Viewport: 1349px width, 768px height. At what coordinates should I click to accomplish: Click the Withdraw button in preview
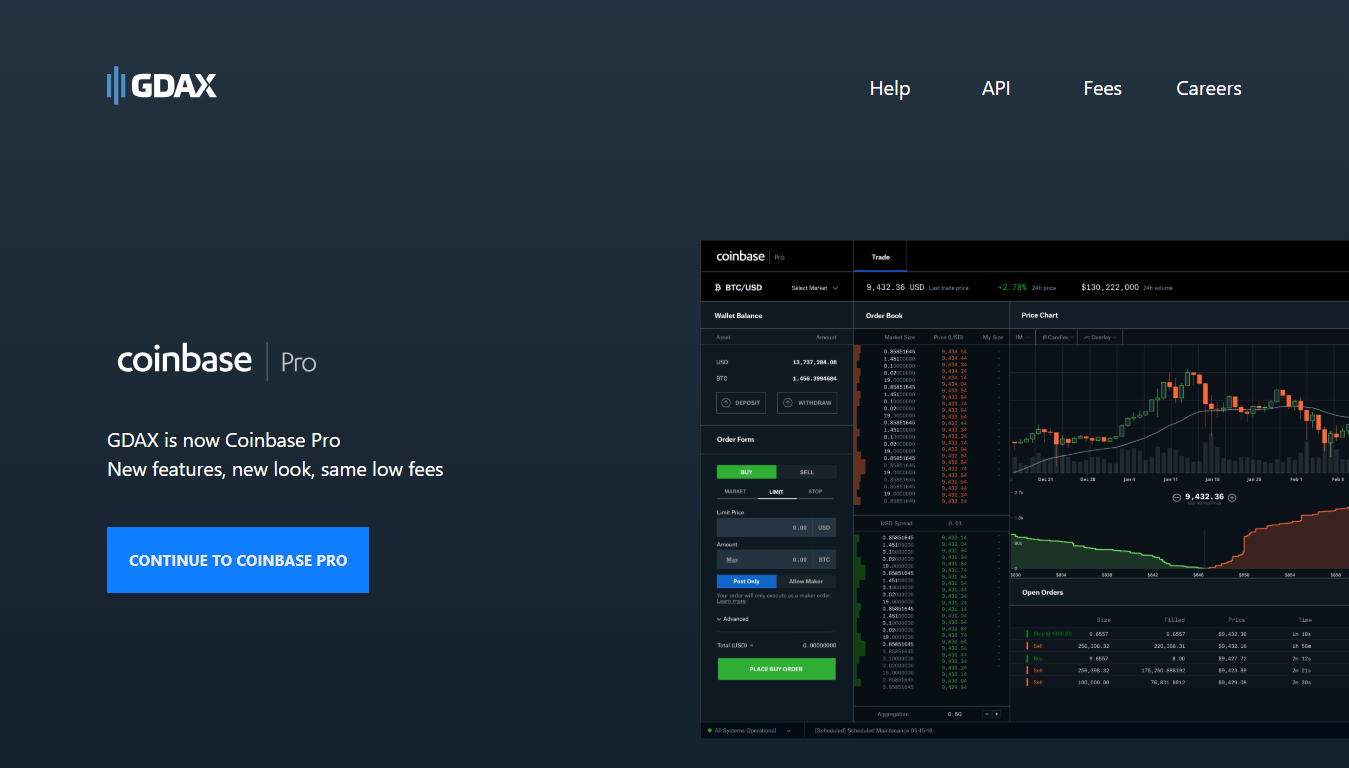tap(807, 403)
